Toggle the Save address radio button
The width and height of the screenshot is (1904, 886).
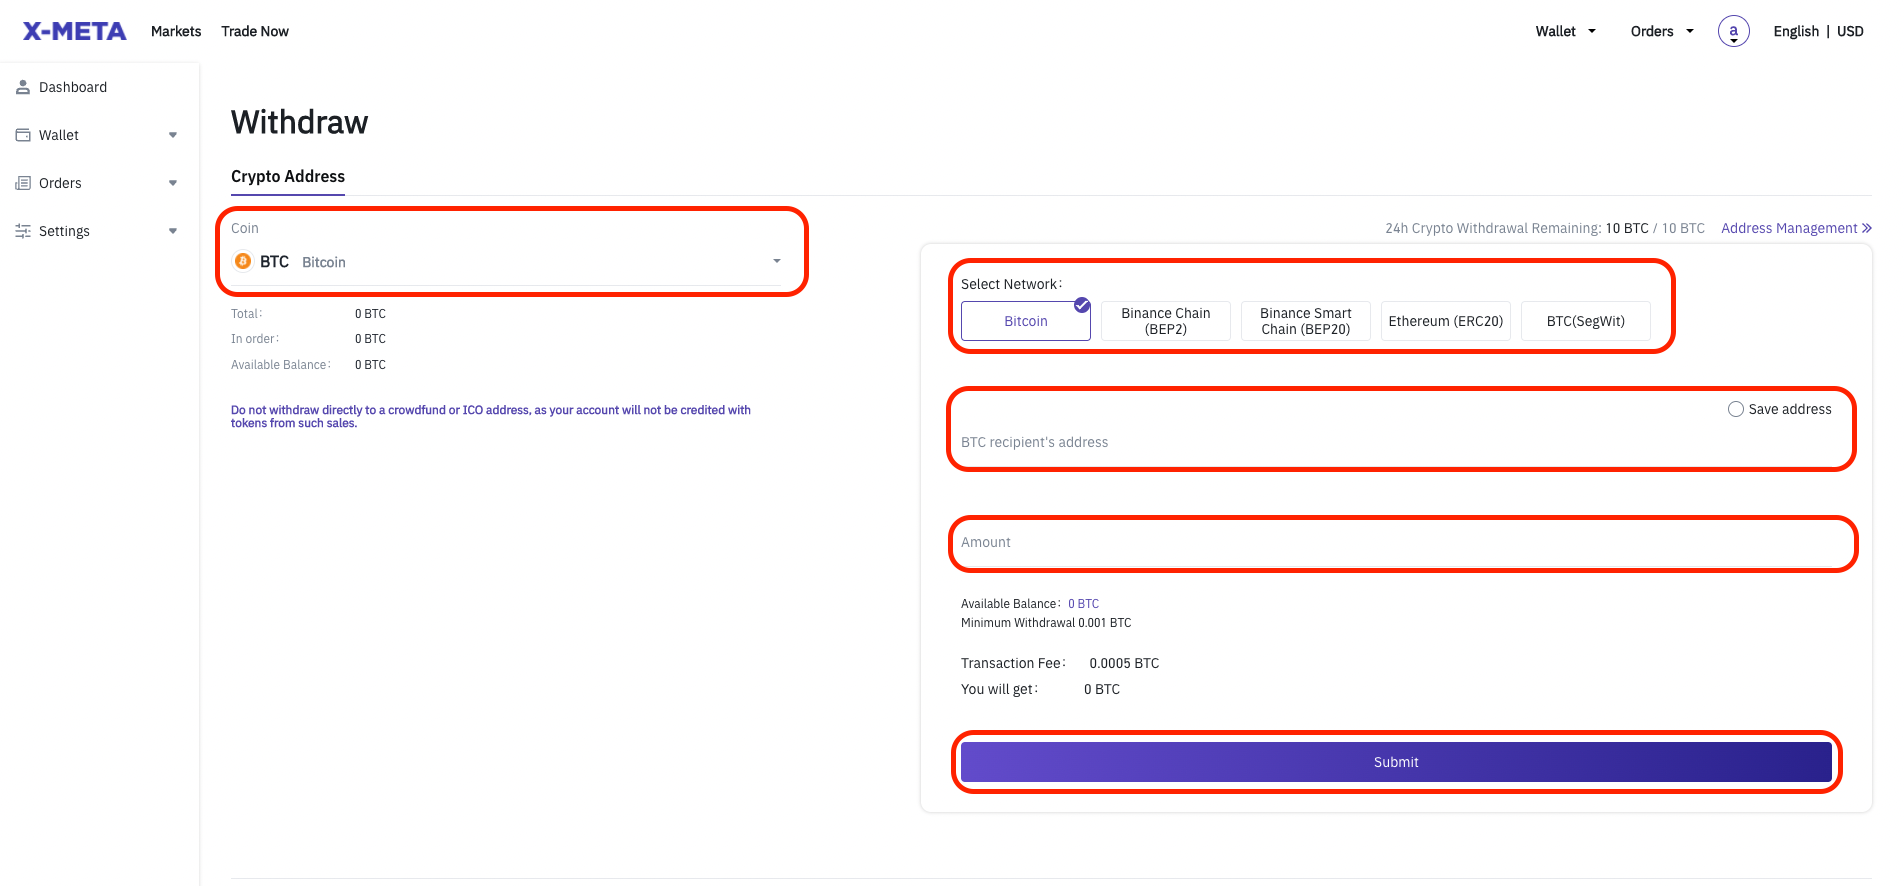[x=1736, y=409]
